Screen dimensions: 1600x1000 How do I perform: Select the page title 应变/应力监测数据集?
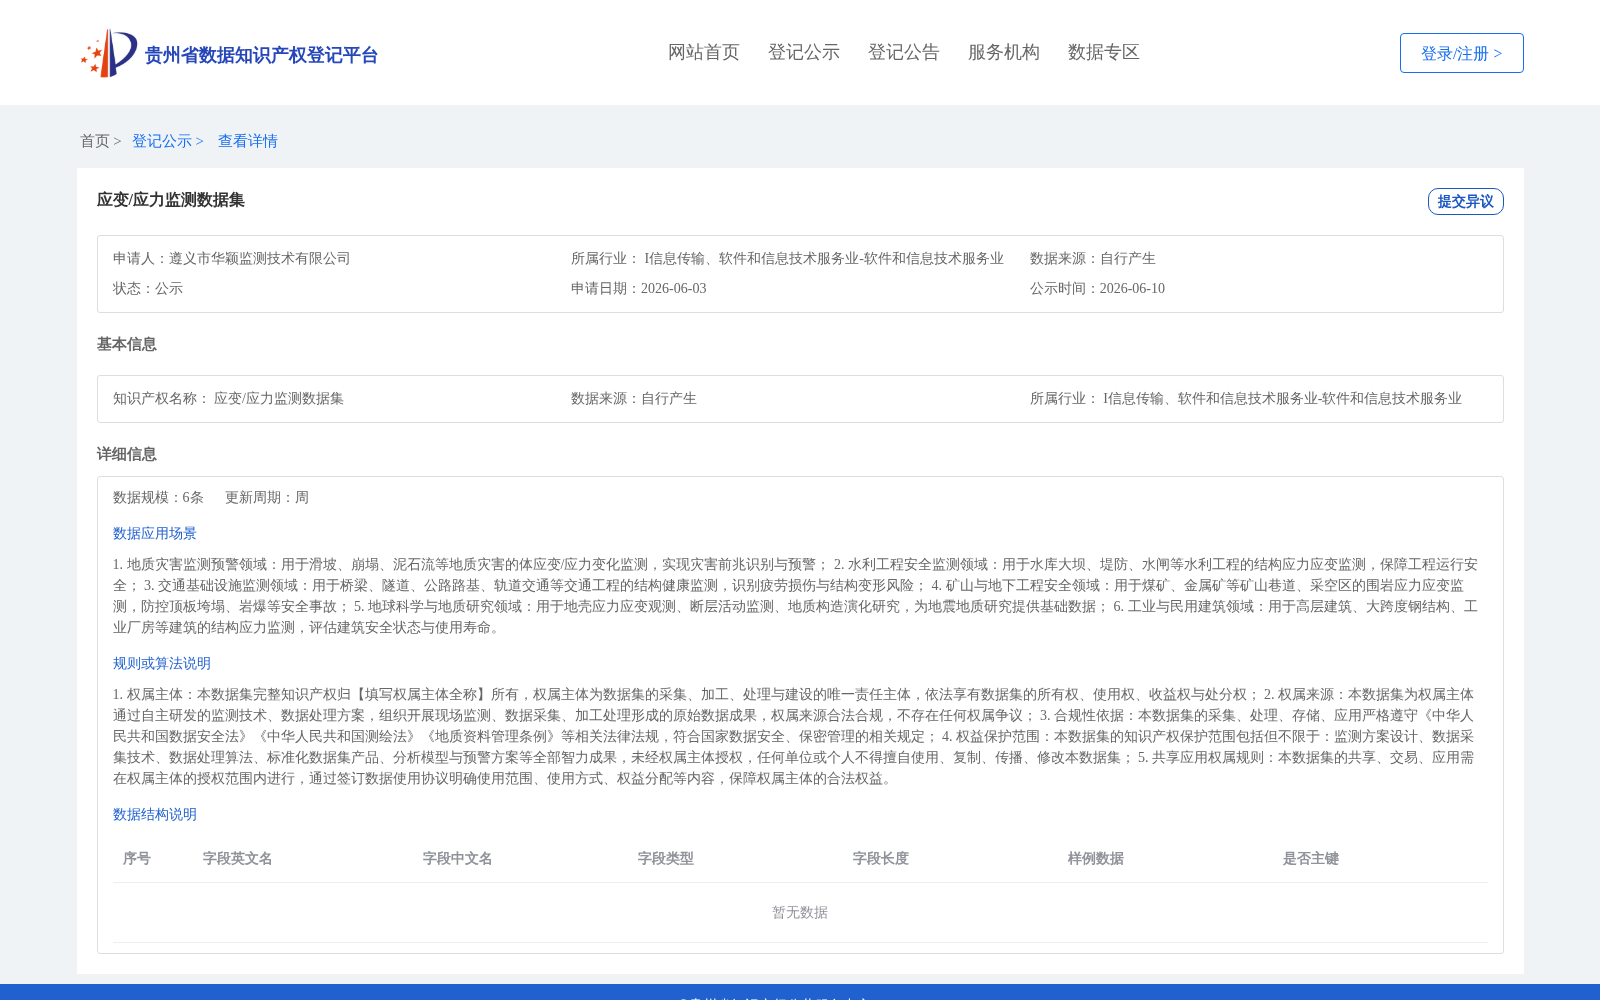(x=171, y=200)
